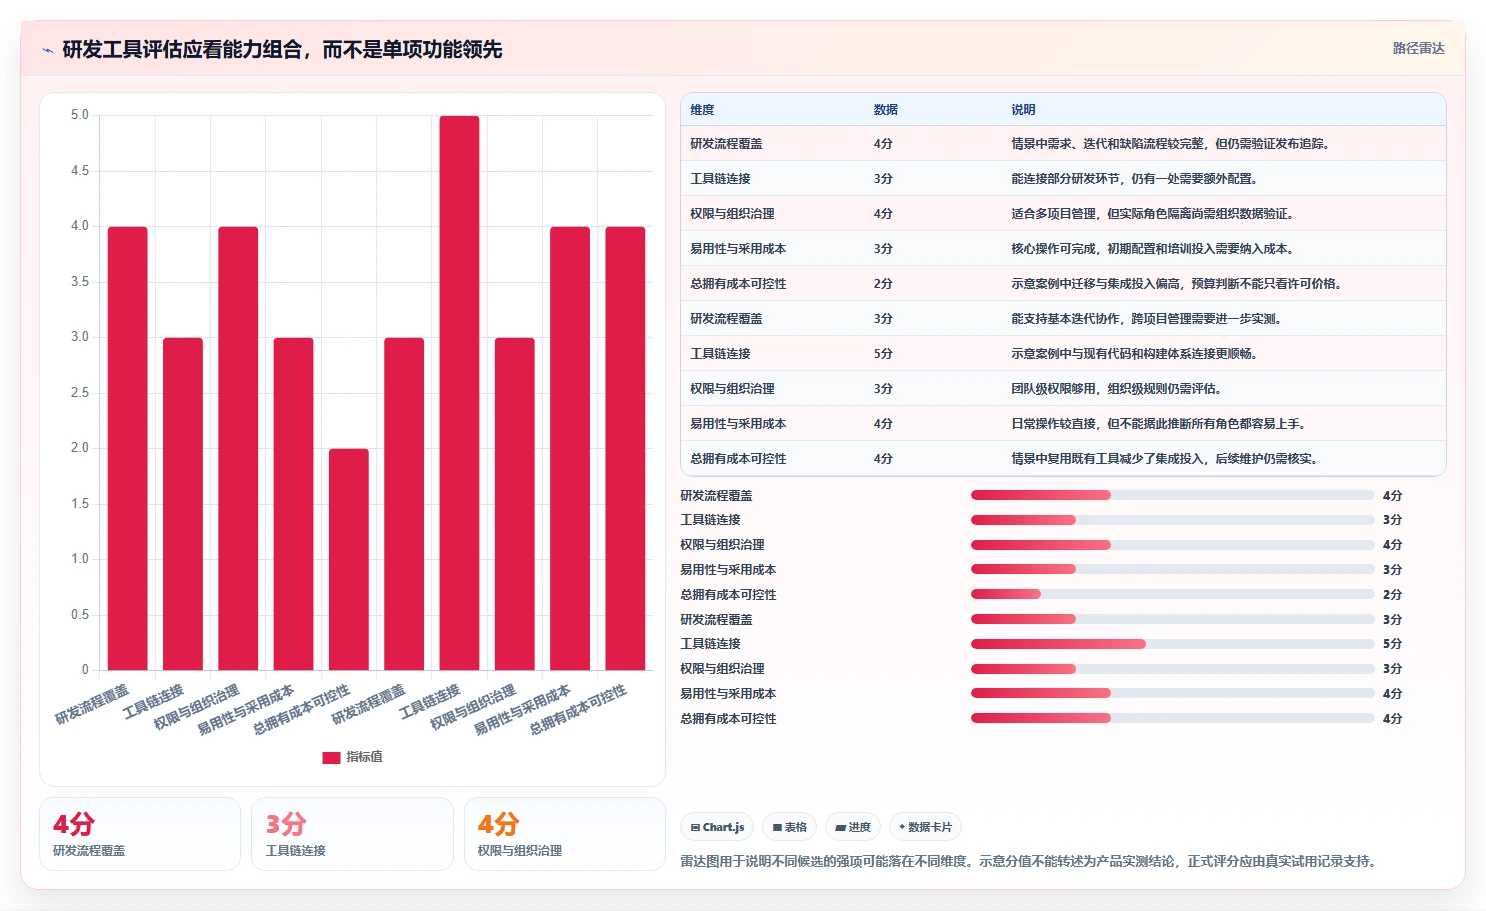
Task: Click the icon inside the 进度 chip
Action: 840,827
